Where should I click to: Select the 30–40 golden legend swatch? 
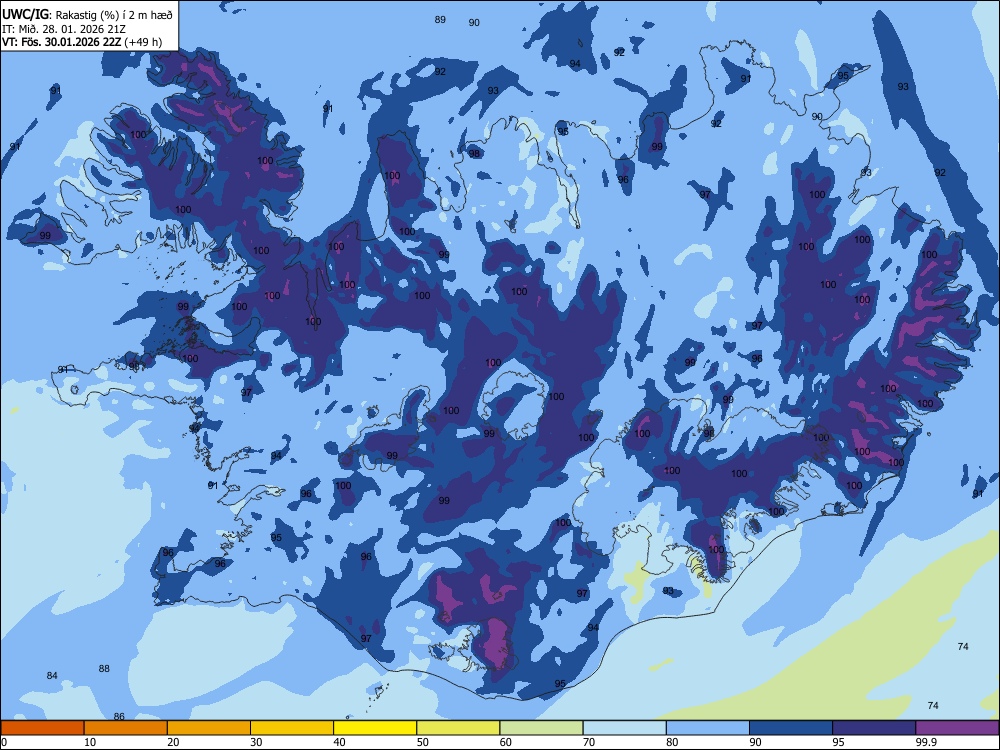[292, 728]
